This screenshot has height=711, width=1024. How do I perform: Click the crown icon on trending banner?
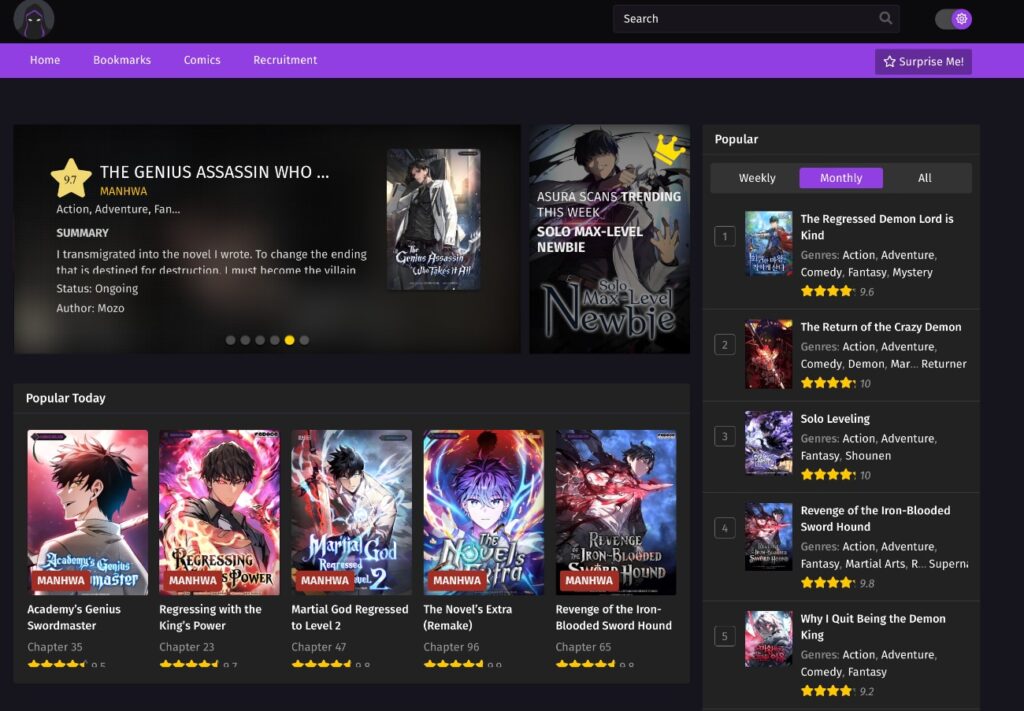[668, 150]
